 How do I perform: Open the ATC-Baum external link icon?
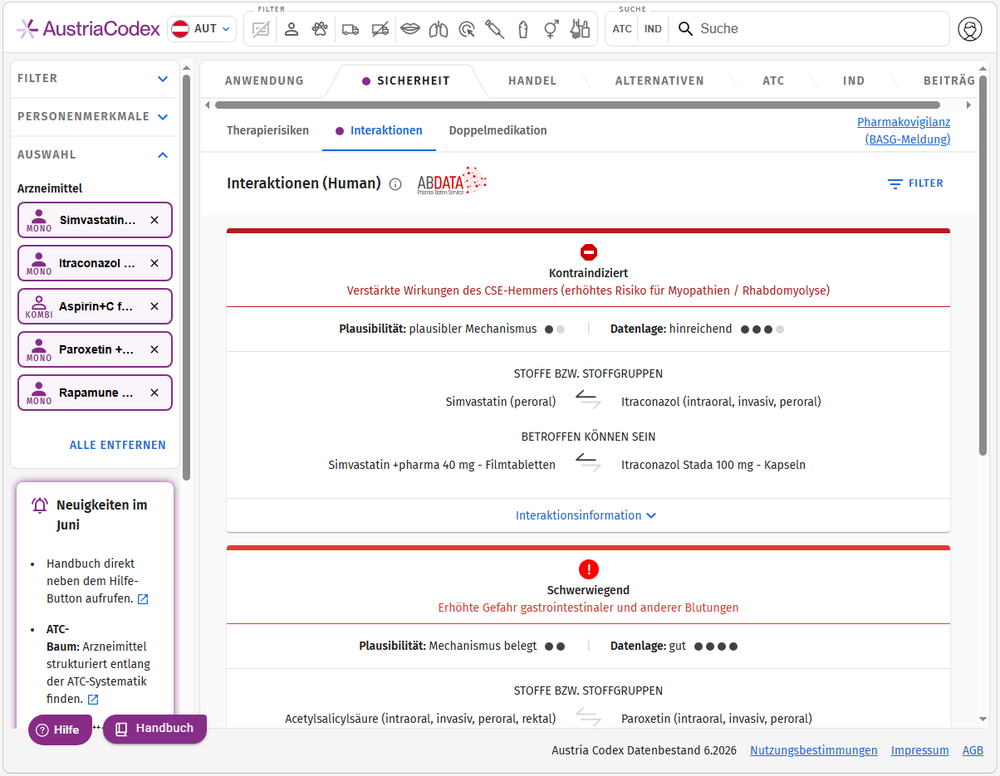tap(93, 699)
